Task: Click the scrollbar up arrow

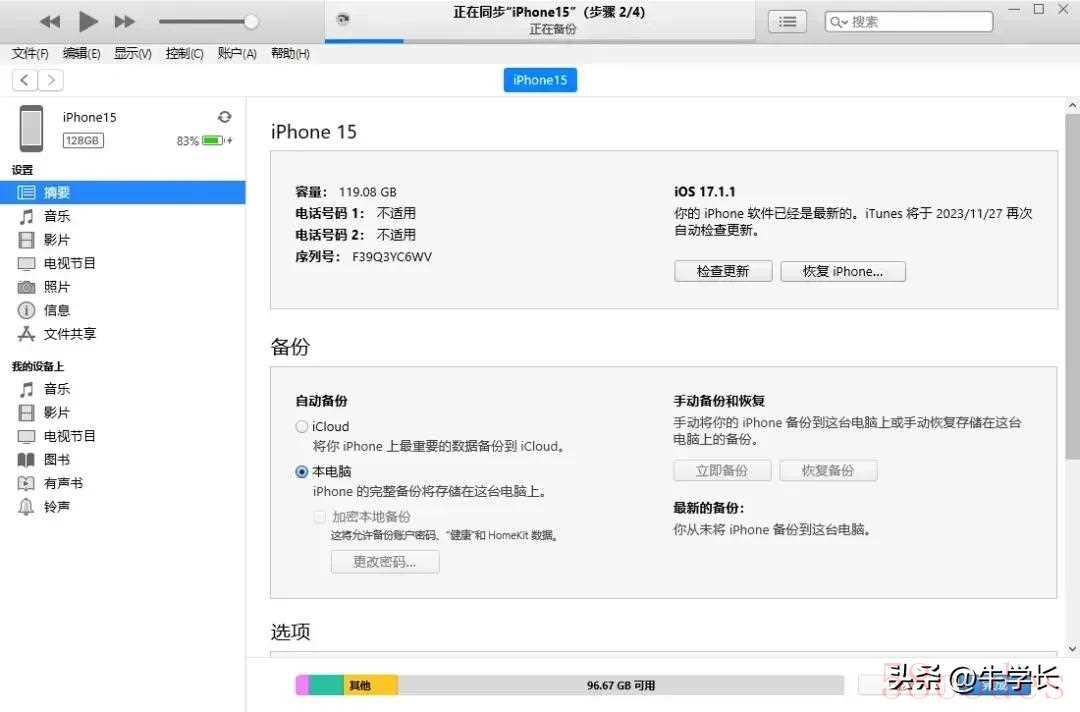Action: 1072,106
